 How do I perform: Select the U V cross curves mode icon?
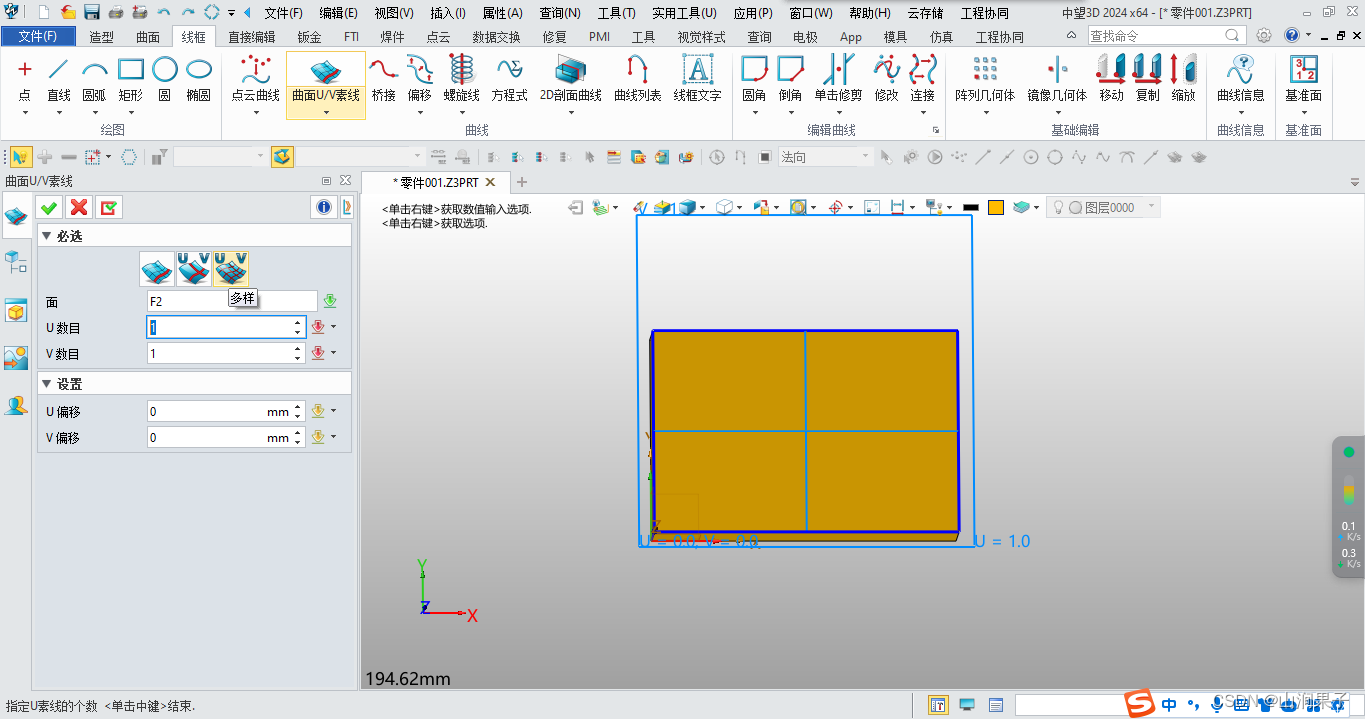tap(194, 269)
